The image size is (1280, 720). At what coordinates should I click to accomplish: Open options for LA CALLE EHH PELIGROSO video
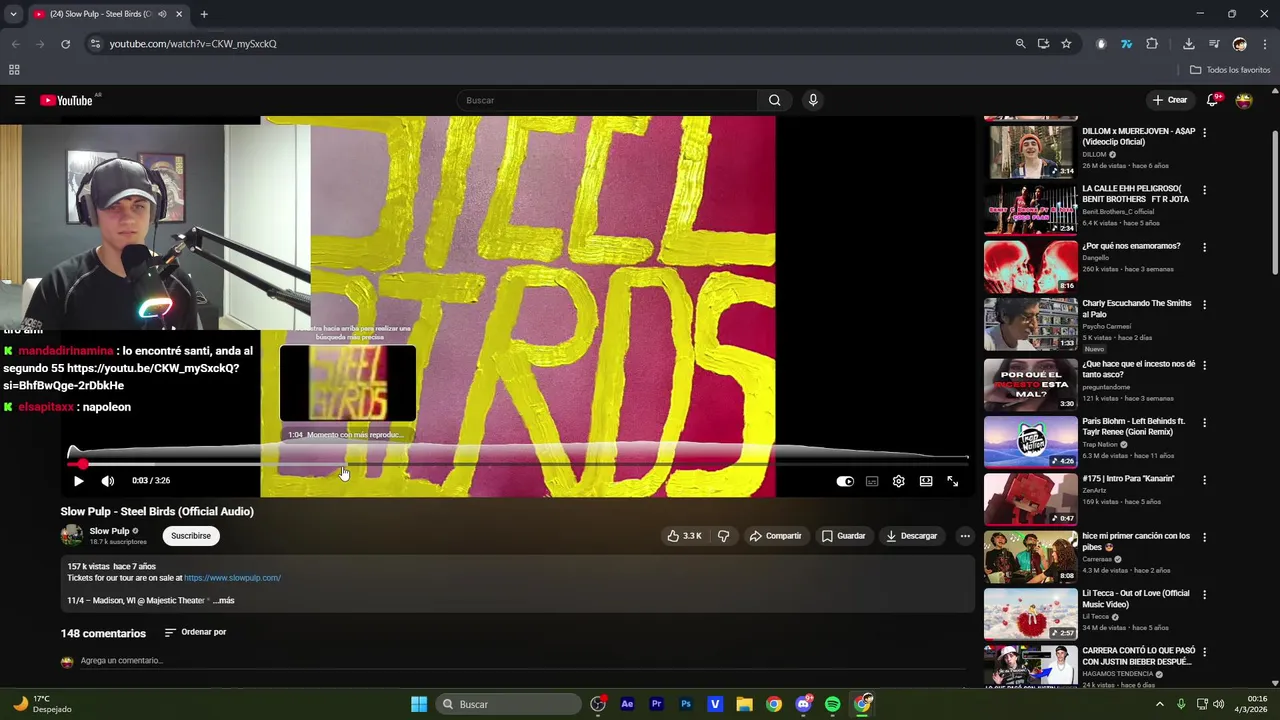point(1204,190)
